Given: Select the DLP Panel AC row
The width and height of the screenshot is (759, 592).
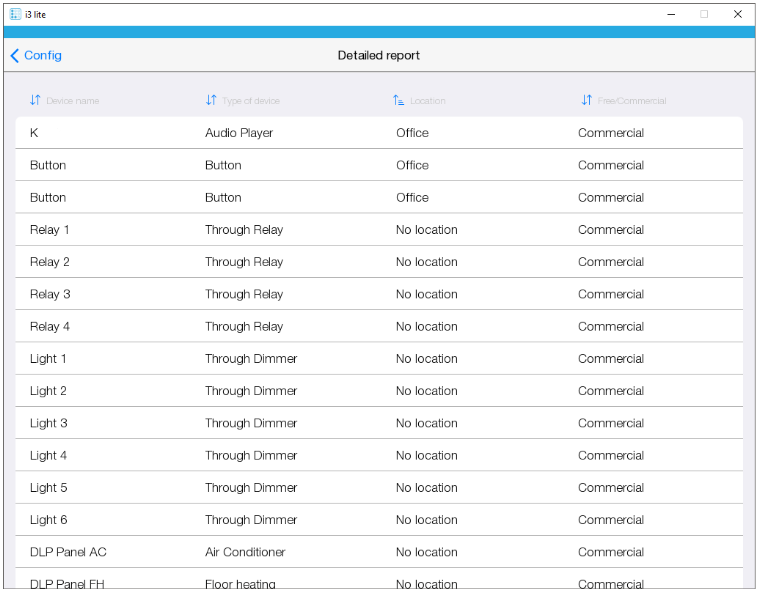Looking at the screenshot, I should 379,552.
